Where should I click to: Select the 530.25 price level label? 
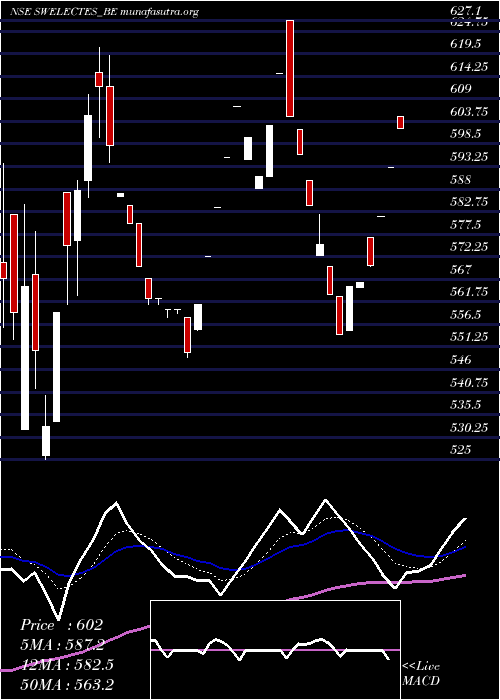tap(469, 428)
